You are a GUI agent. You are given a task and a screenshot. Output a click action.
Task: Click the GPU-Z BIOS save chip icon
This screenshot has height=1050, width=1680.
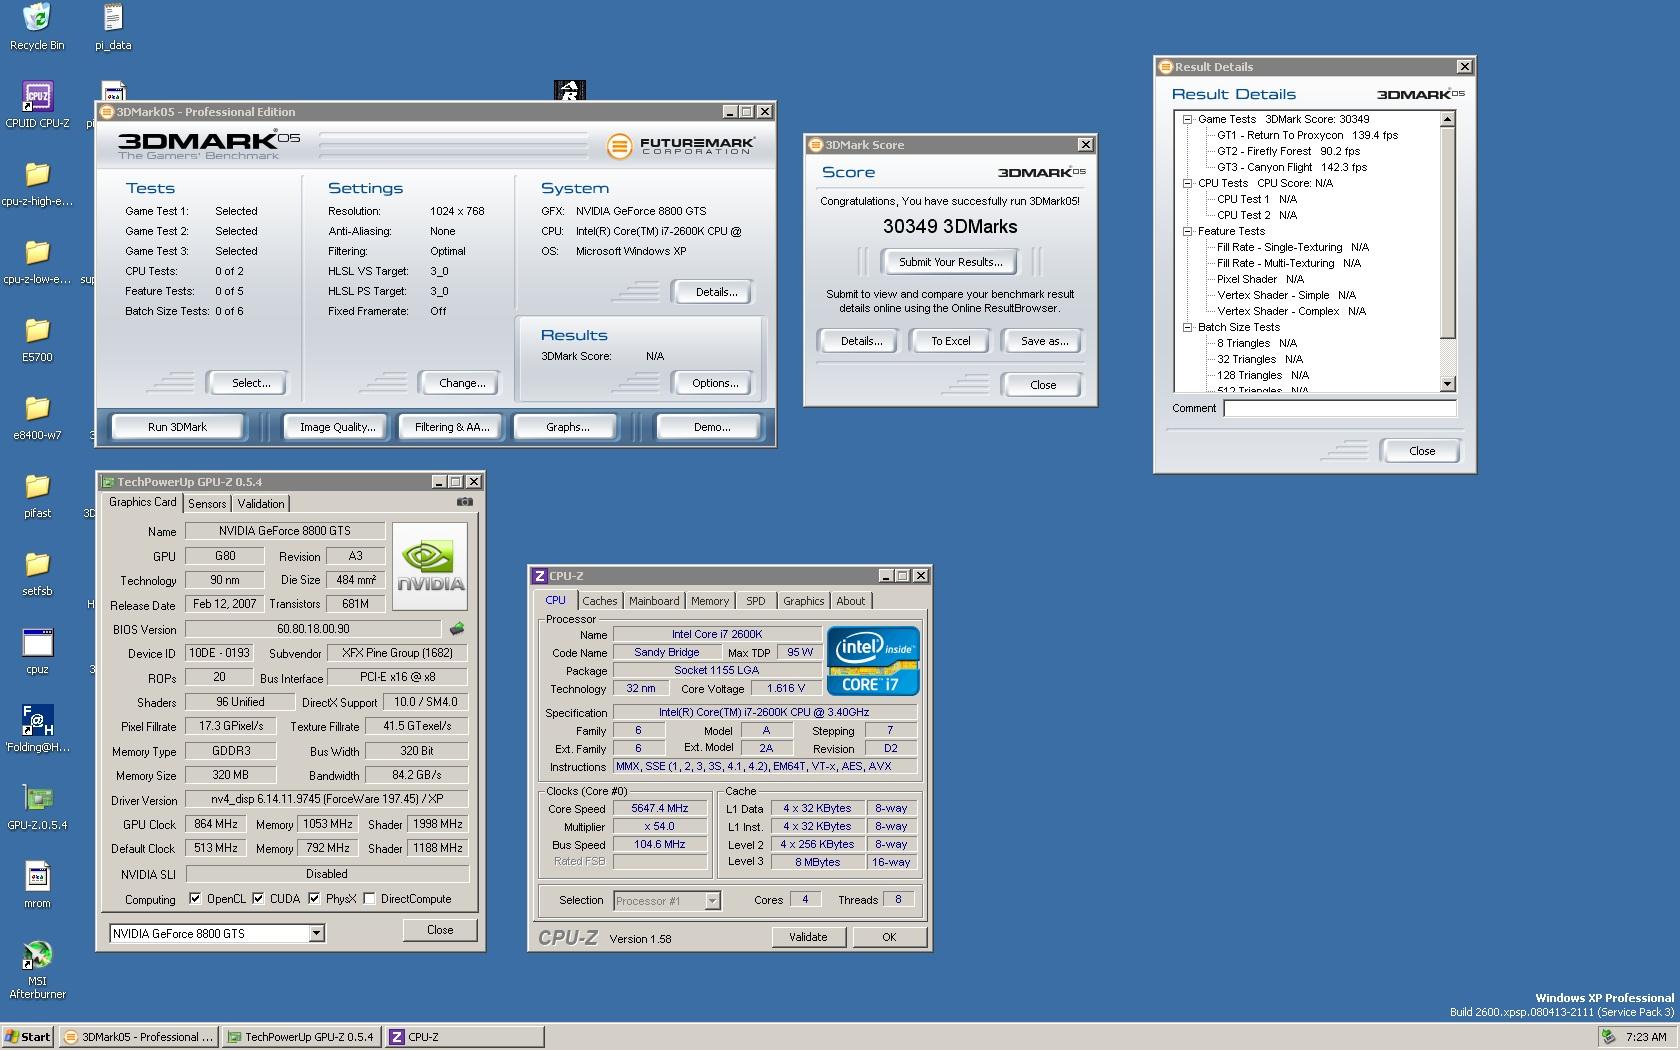point(457,629)
